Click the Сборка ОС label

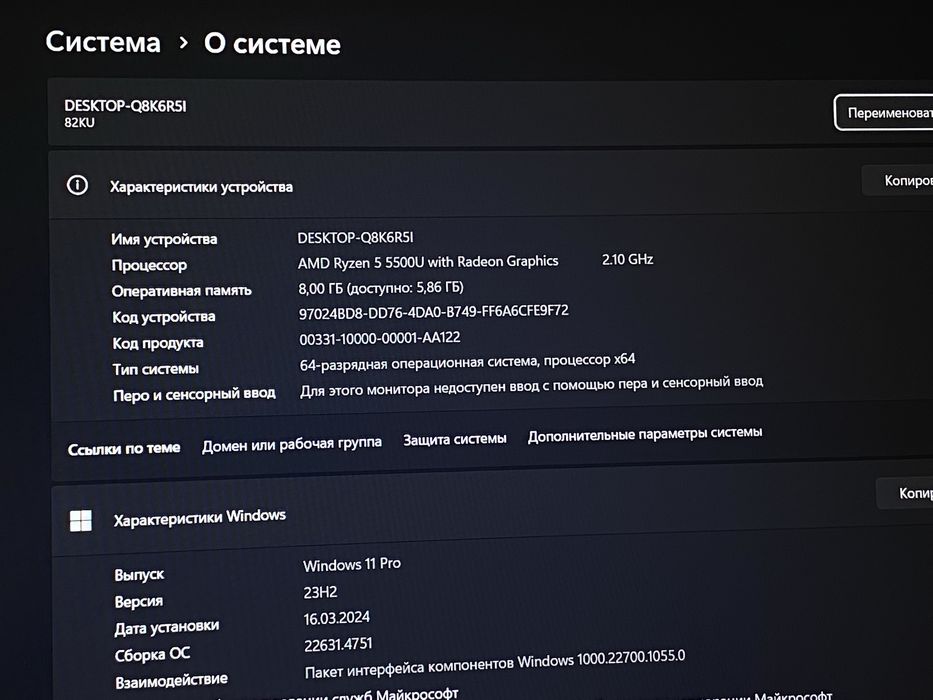(152, 654)
